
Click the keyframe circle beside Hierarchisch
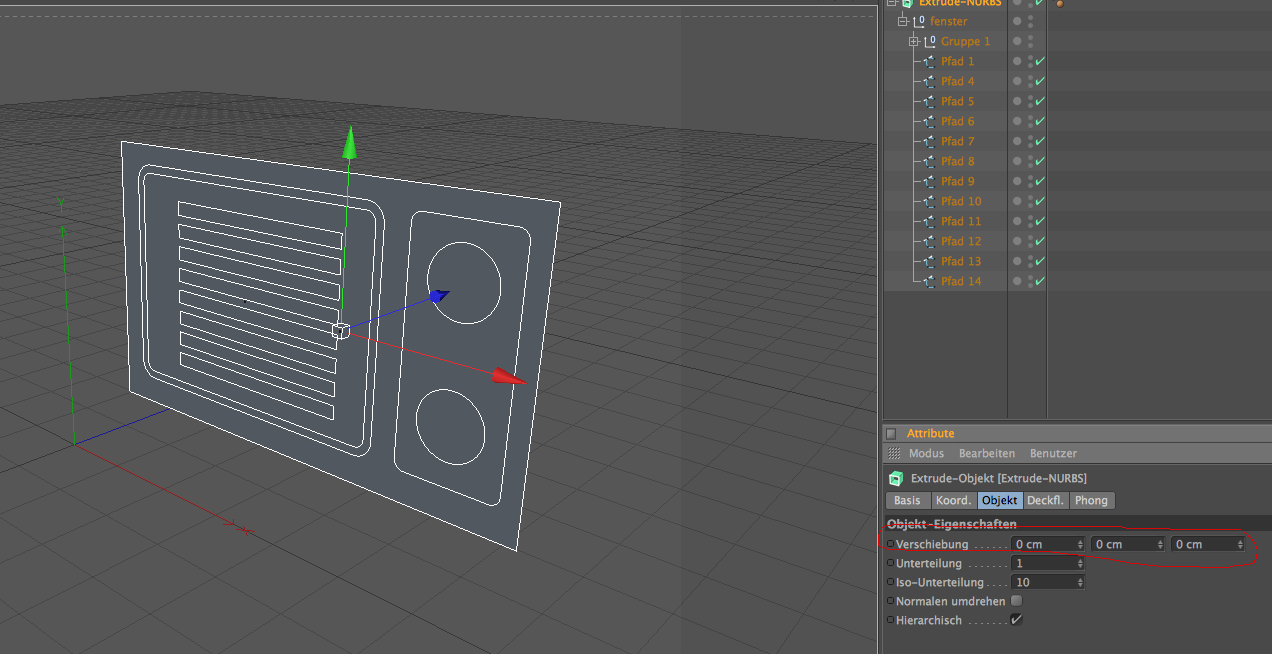tap(890, 620)
